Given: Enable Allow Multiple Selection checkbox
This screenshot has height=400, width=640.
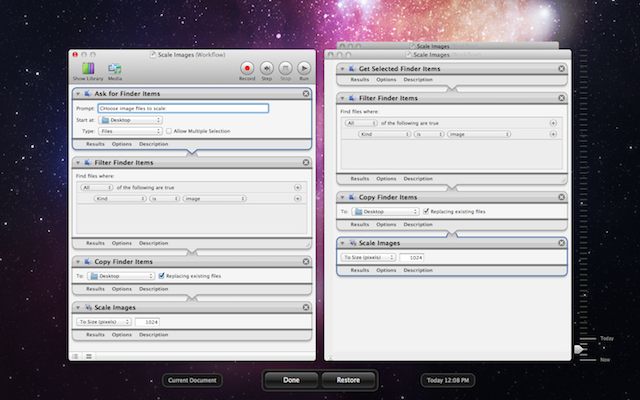Looking at the screenshot, I should [x=168, y=131].
